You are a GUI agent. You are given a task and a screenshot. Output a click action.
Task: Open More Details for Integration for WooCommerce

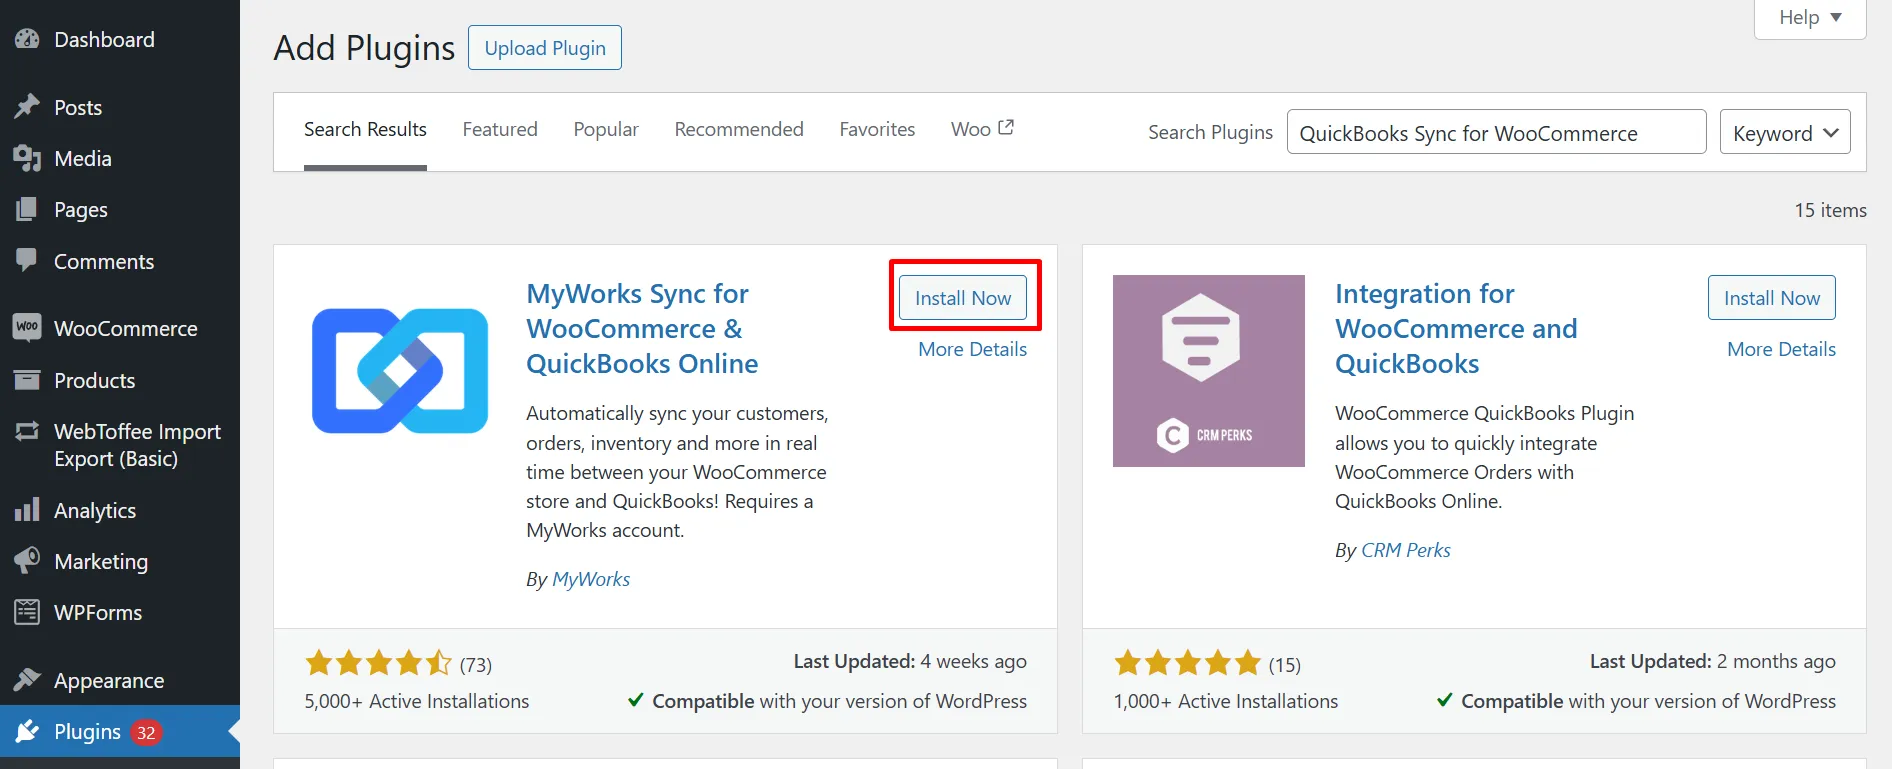click(1781, 349)
